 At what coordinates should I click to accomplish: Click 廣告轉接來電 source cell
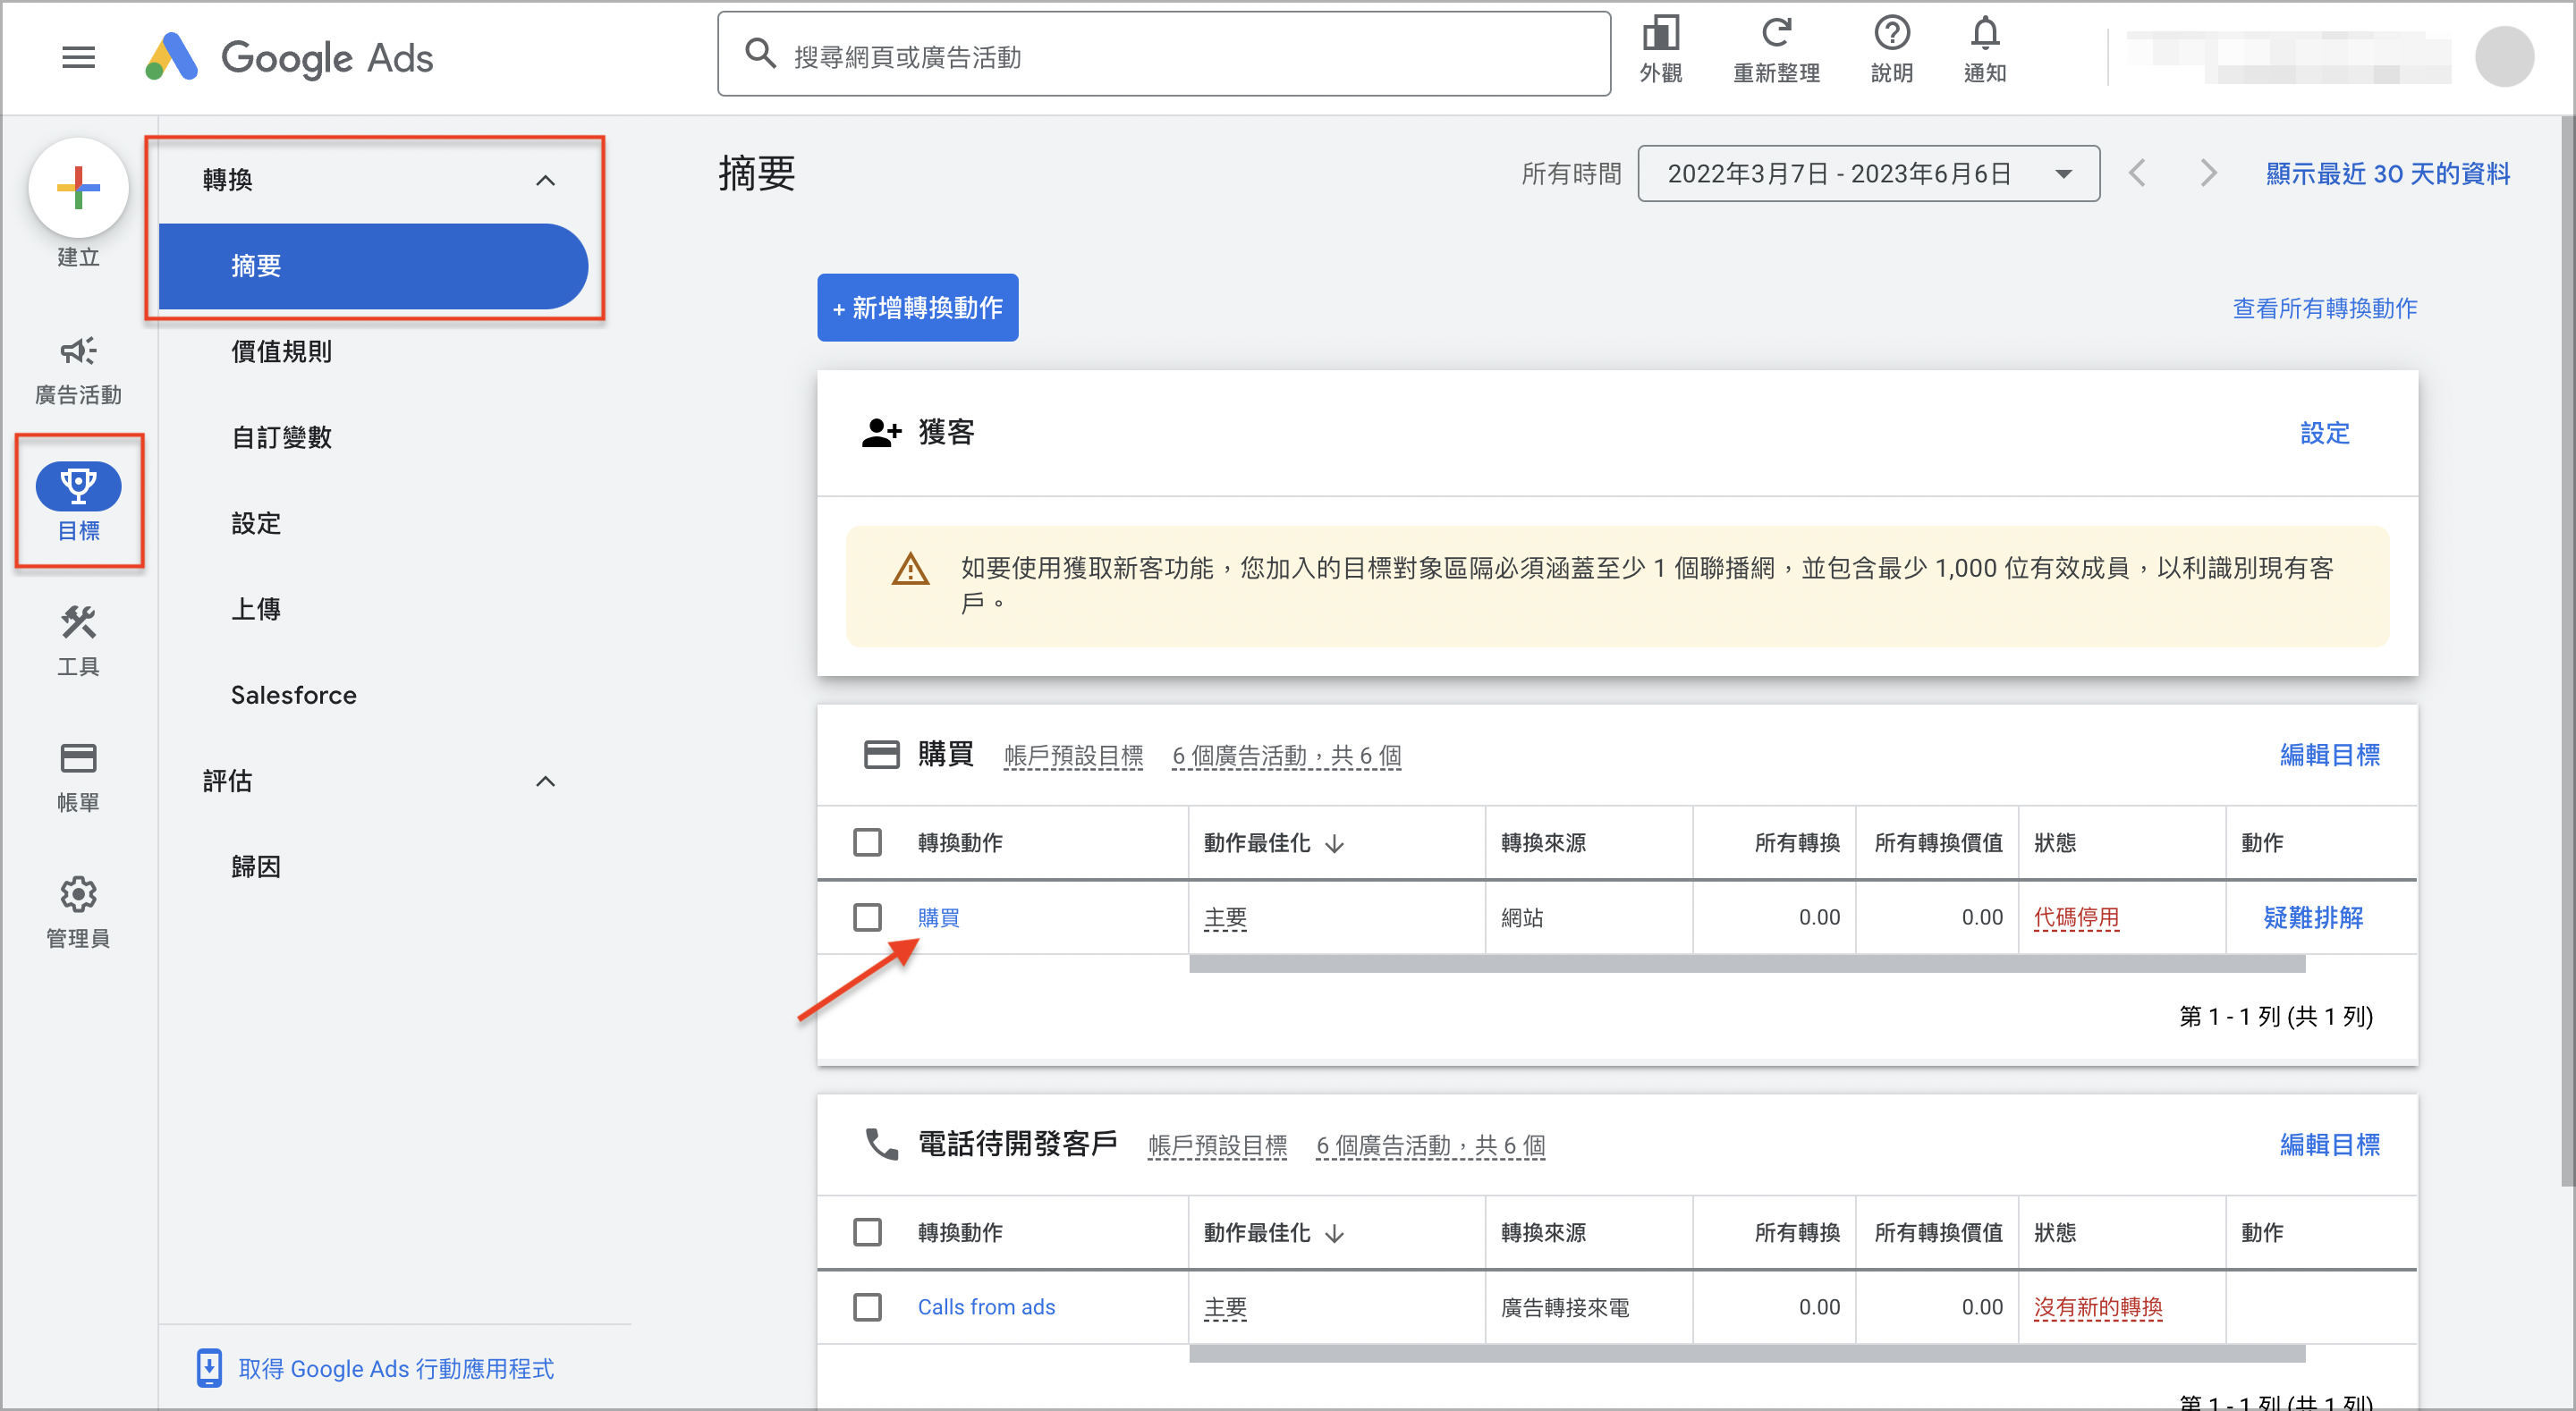(x=1565, y=1307)
